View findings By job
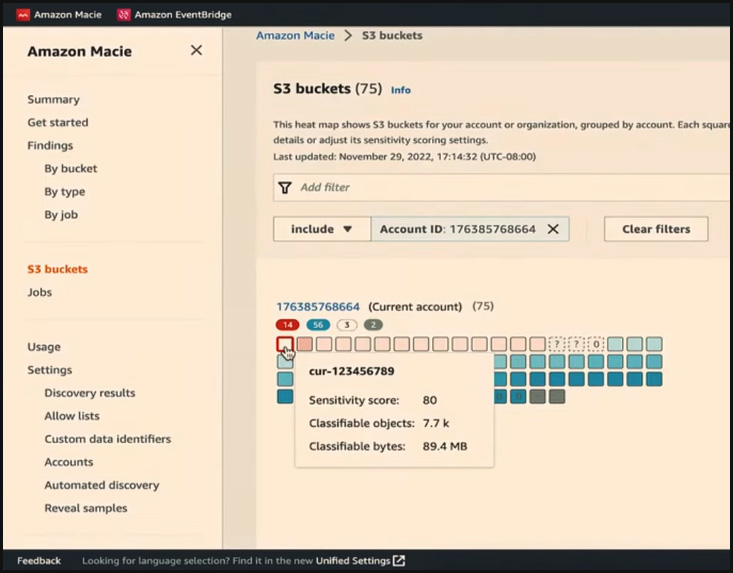733x573 pixels. [x=61, y=215]
